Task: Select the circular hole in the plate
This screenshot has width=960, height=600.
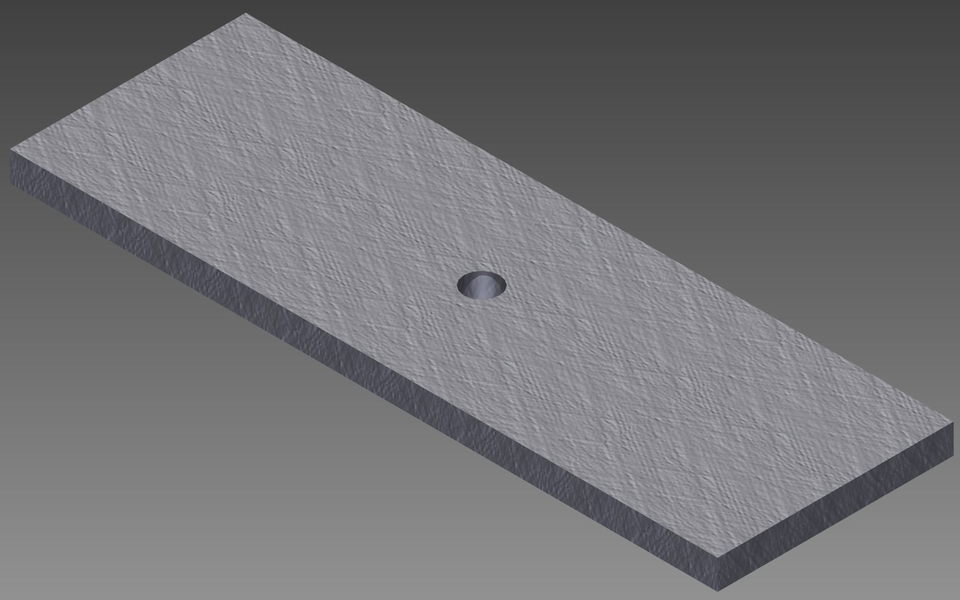Action: [x=482, y=285]
